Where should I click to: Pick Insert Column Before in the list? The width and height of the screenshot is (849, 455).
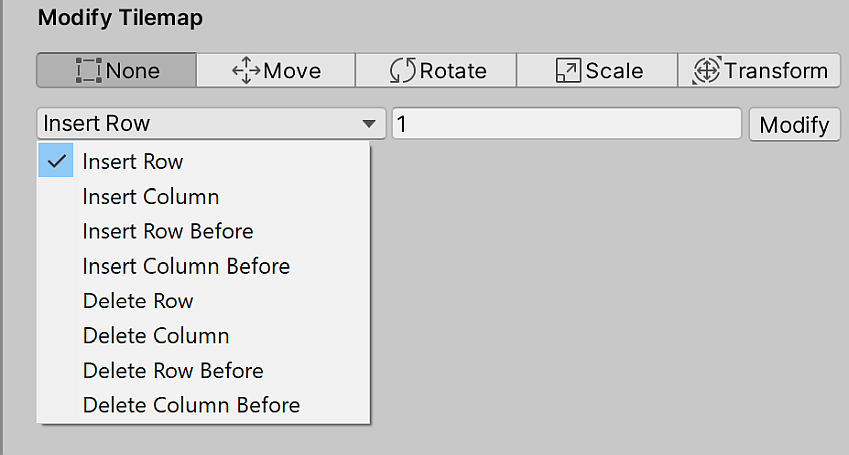point(186,266)
